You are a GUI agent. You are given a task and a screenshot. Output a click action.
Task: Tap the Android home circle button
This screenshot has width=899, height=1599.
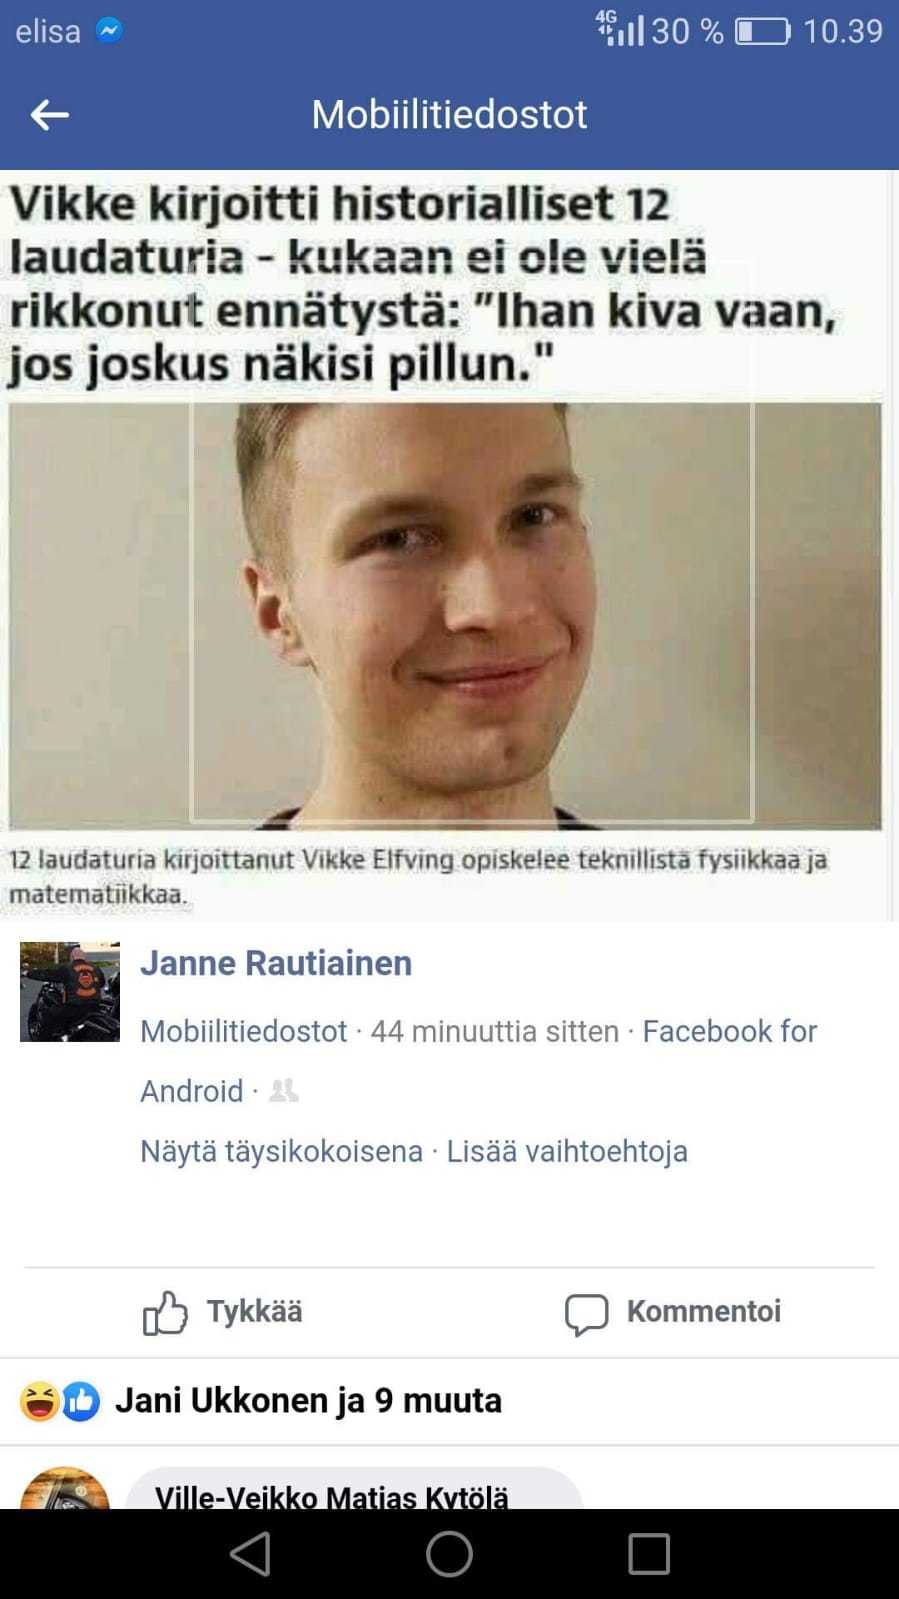449,1554
